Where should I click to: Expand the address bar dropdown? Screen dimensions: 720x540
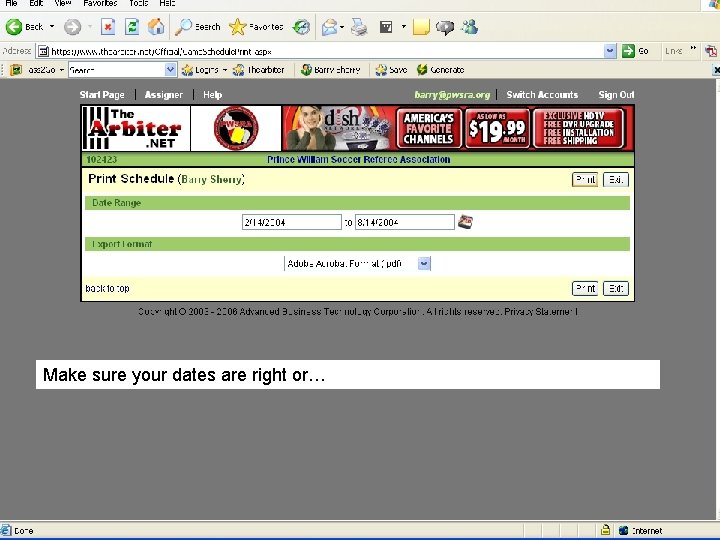[609, 51]
